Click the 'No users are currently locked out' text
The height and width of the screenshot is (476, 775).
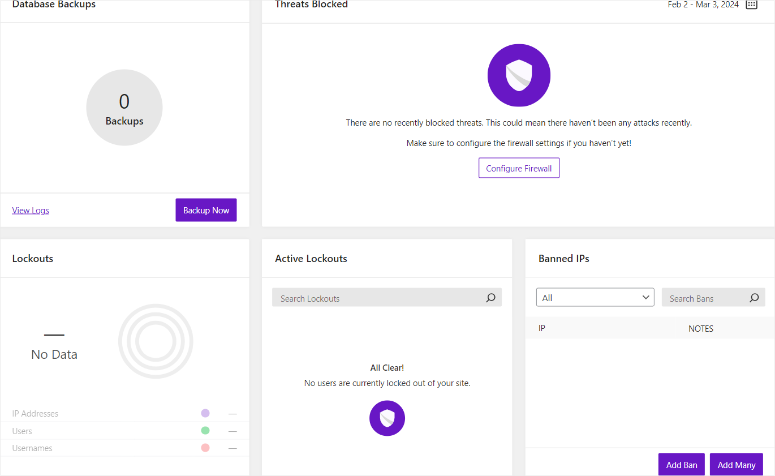tap(387, 383)
